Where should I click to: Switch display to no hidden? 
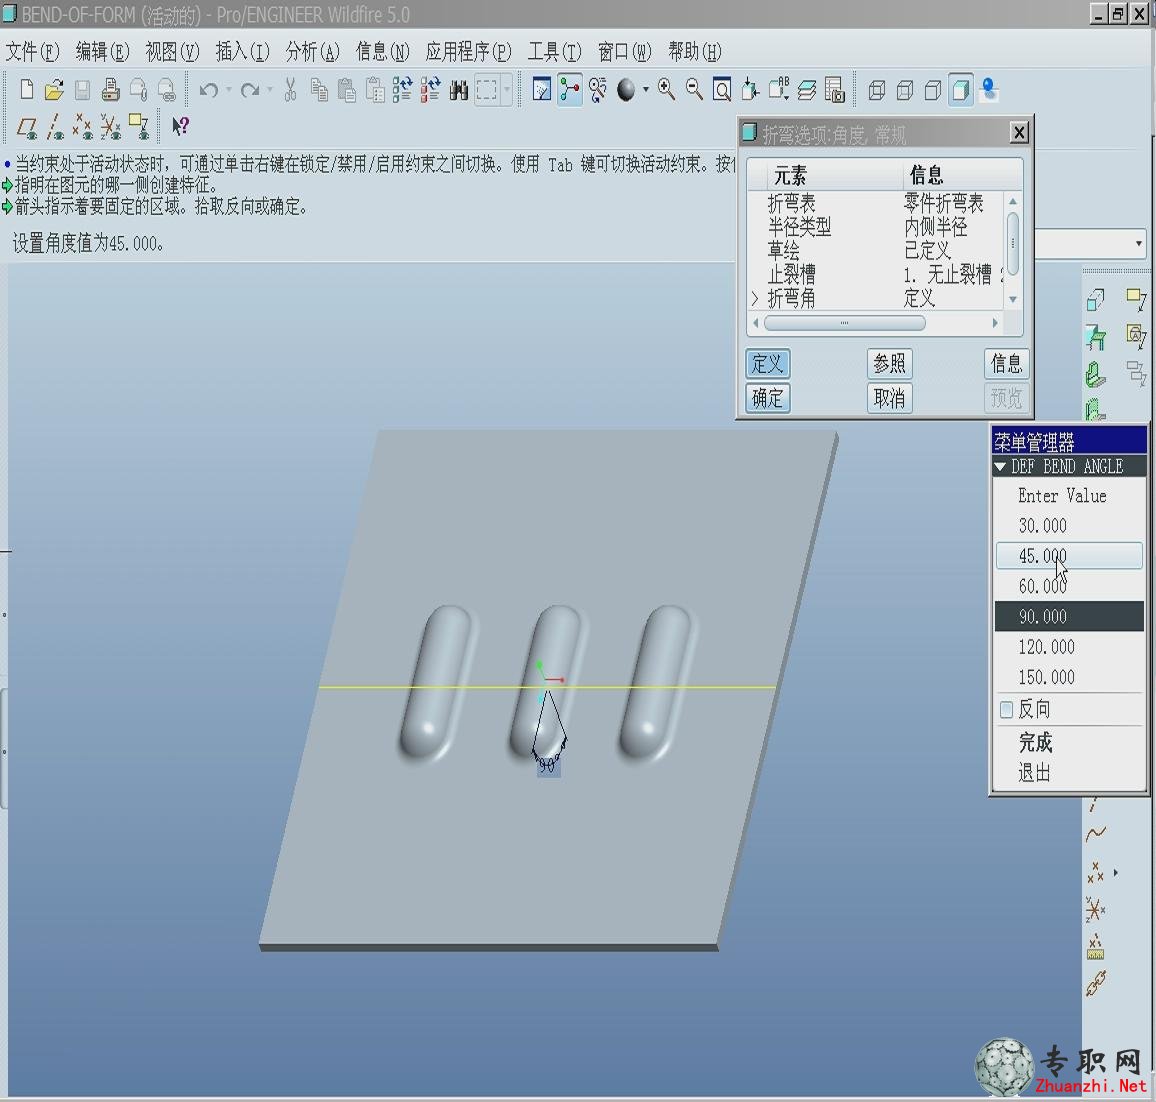[933, 90]
